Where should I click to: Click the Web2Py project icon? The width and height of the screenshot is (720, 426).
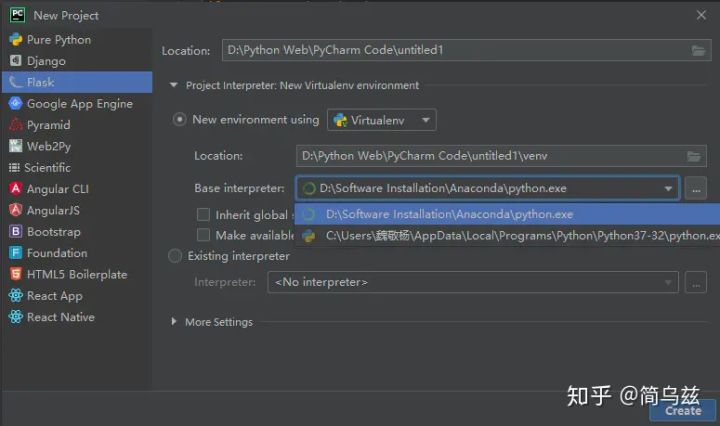(16, 146)
